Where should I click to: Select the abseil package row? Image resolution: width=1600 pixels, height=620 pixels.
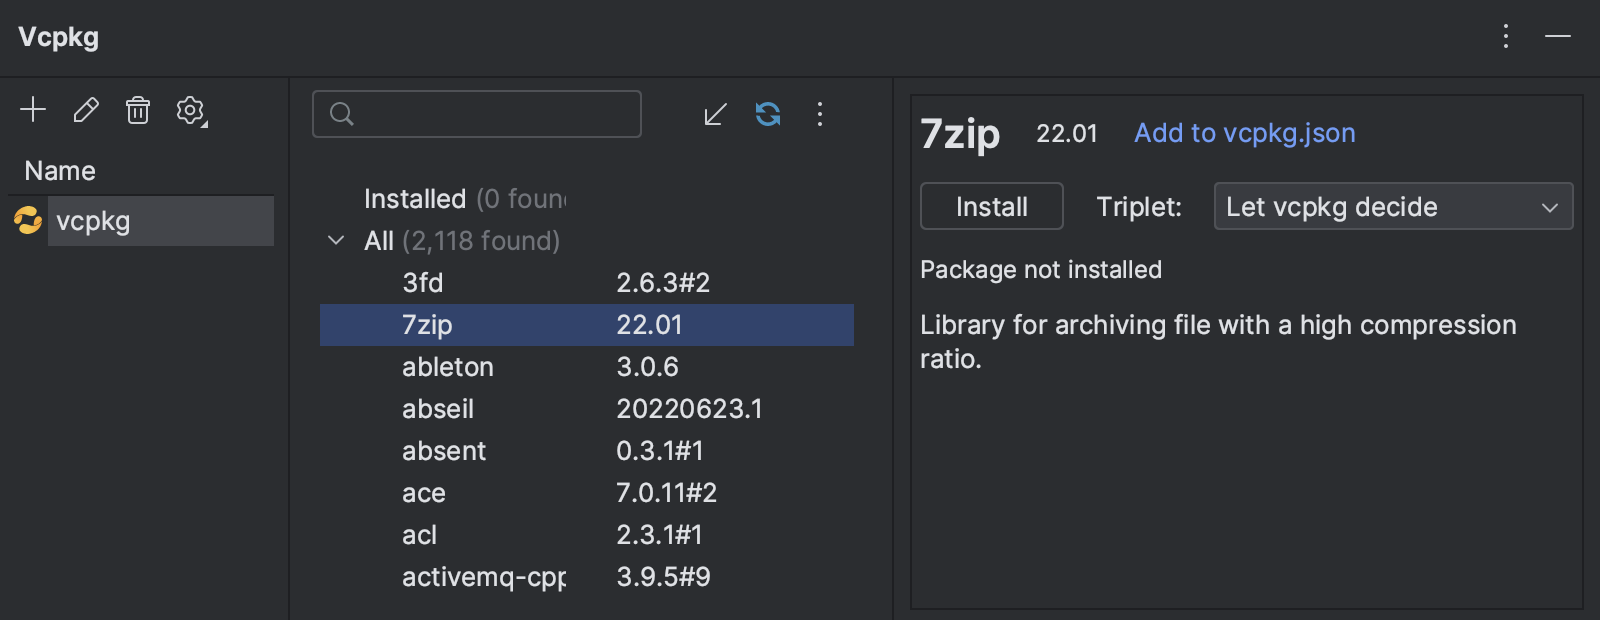click(587, 409)
